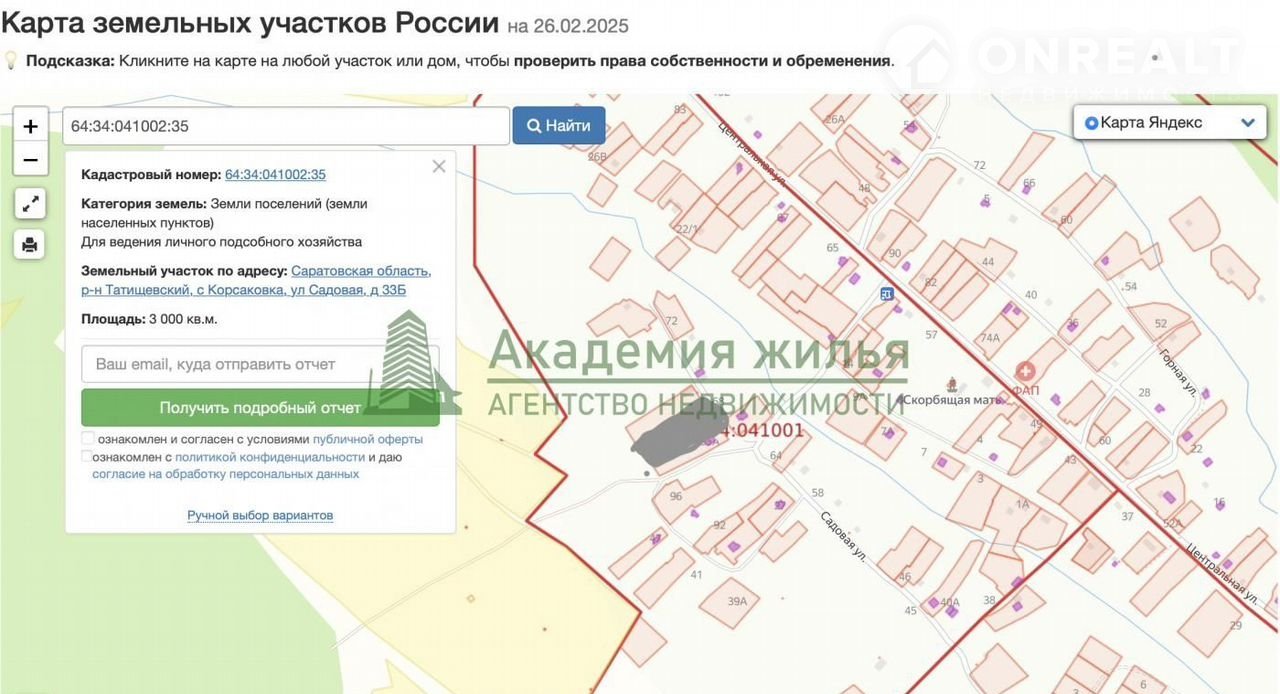Open the Ручной выбор вариантов link

coord(260,515)
